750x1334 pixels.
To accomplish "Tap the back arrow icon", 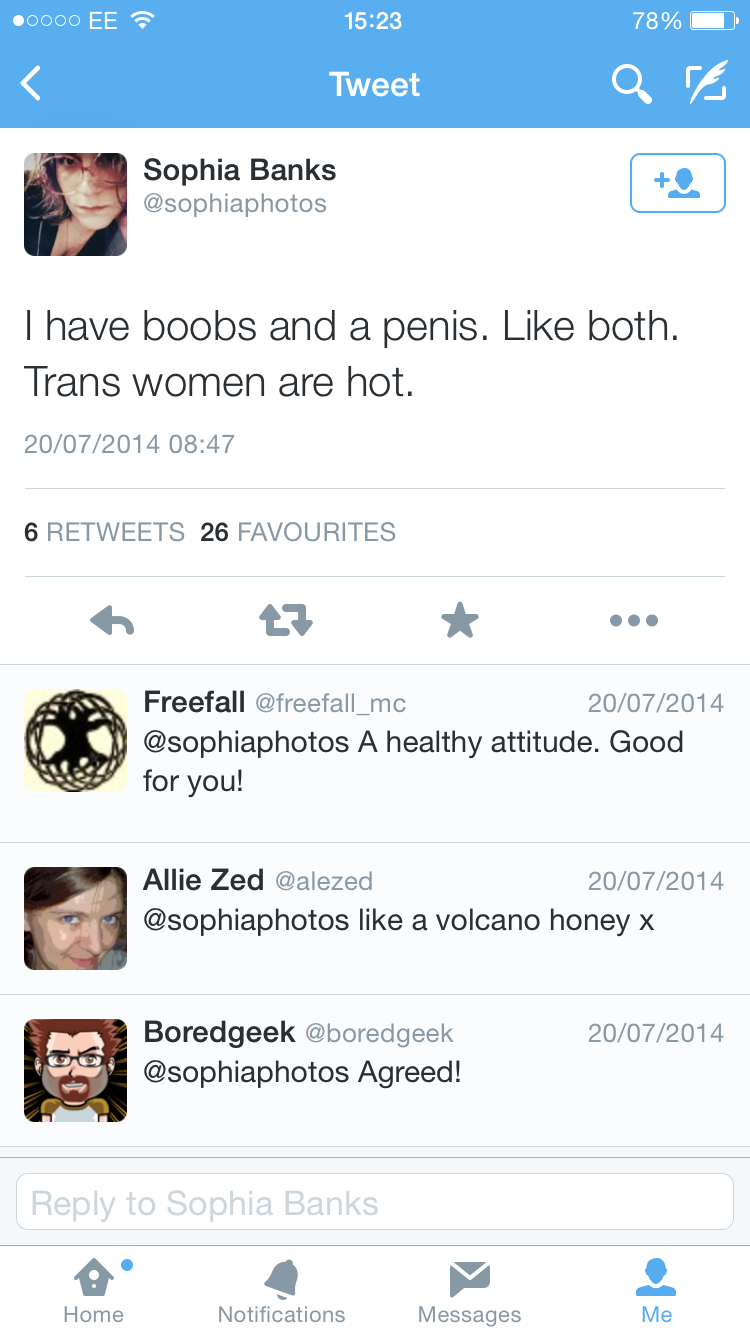I will [32, 84].
